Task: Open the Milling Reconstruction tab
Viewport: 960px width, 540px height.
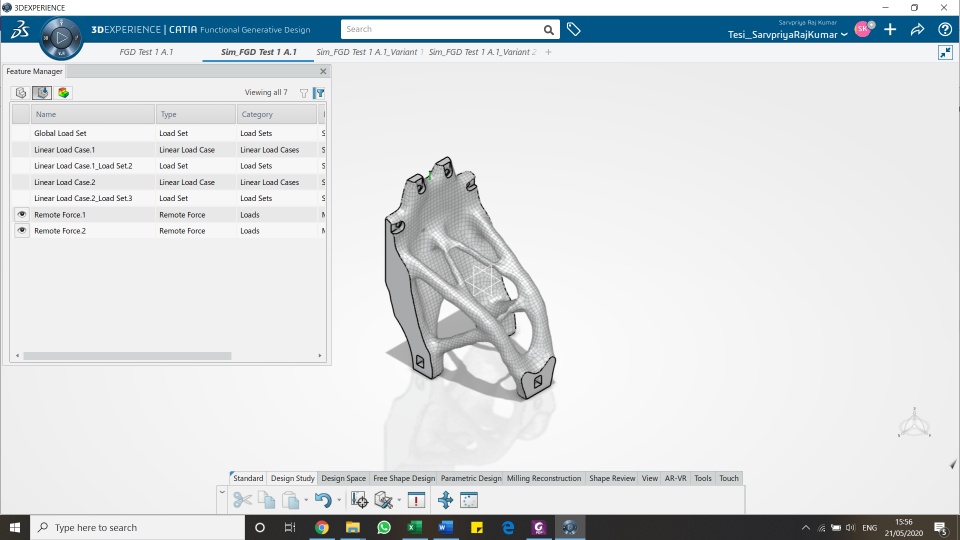Action: click(x=544, y=478)
